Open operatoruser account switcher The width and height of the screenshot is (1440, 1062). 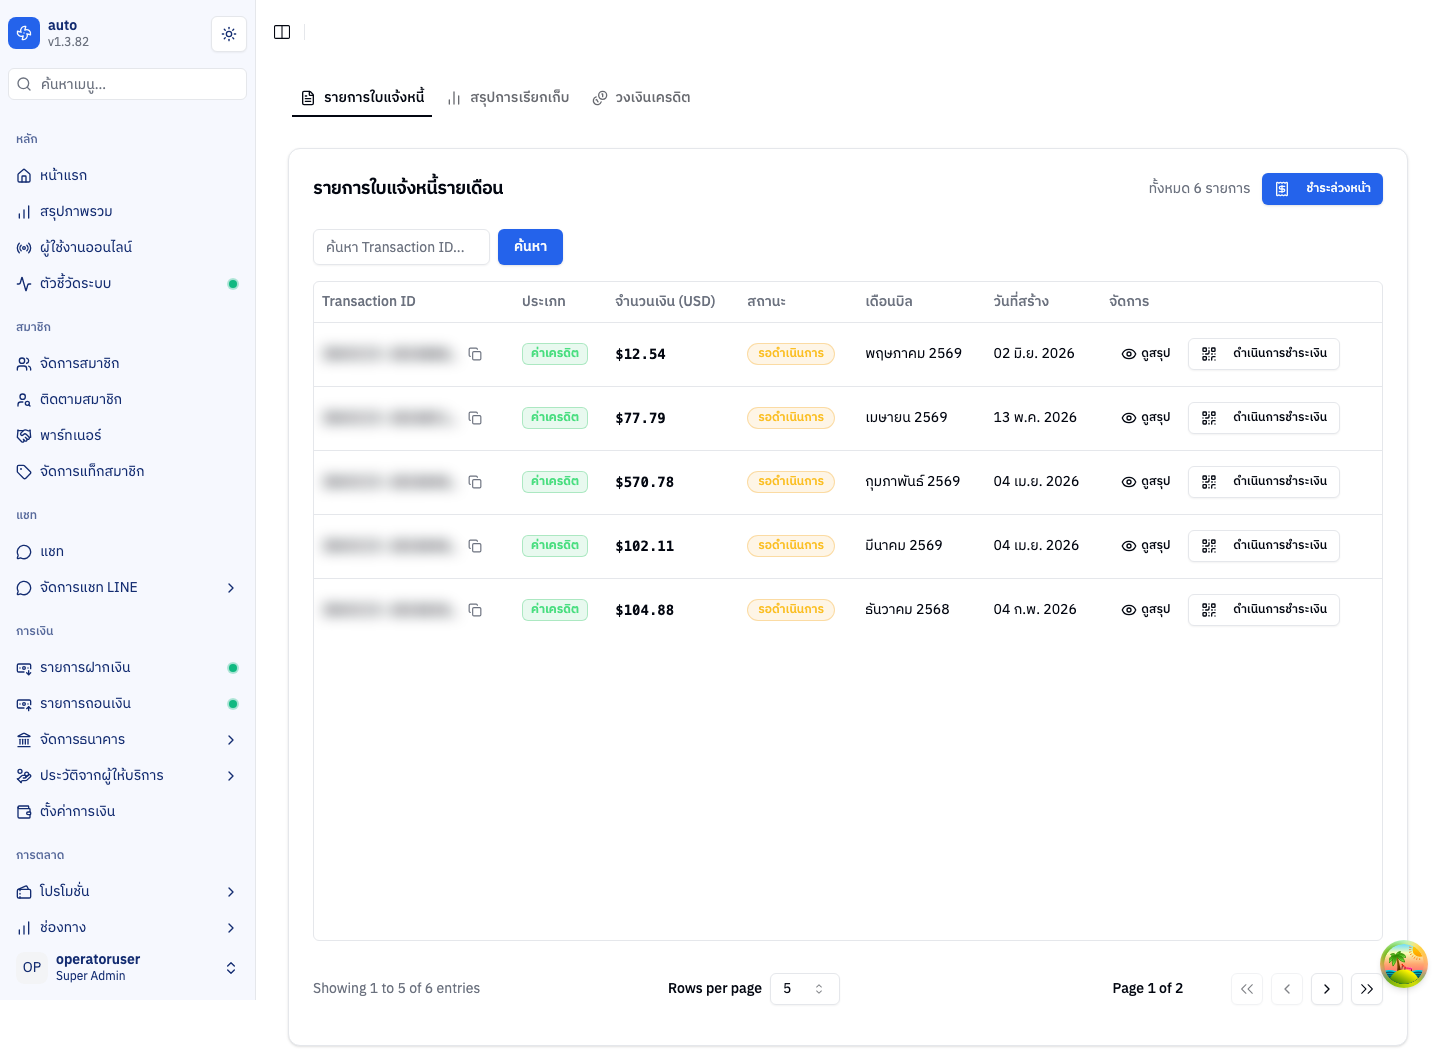[x=127, y=967]
